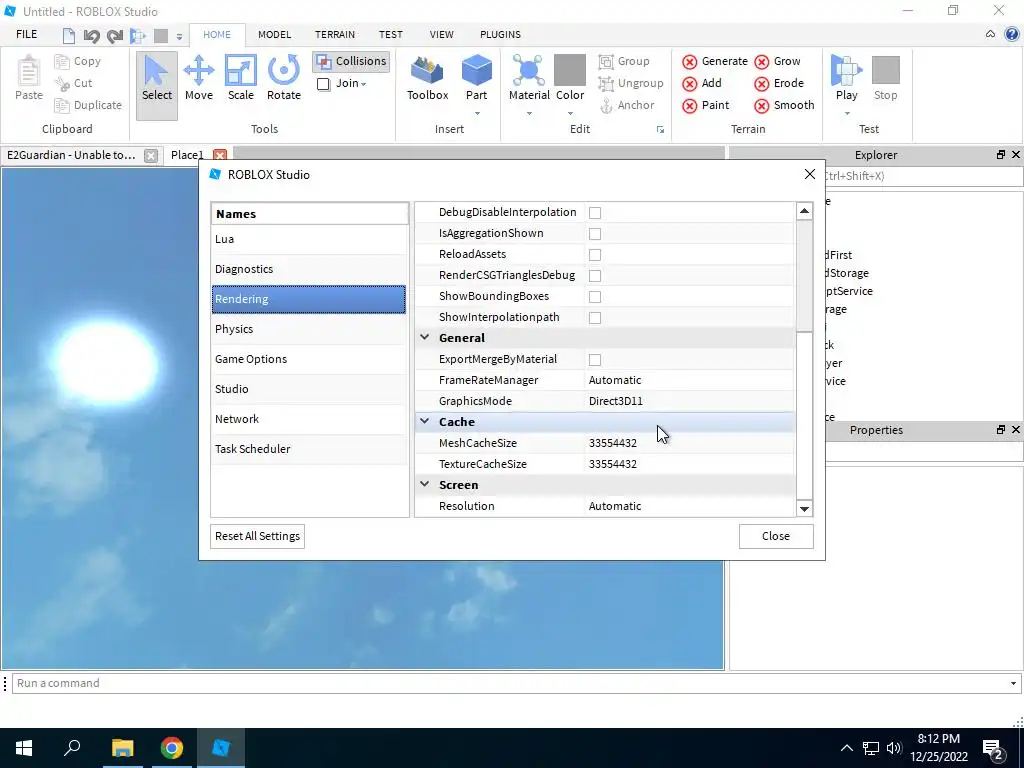Click the settings list scrollbar down arrow
The image size is (1024, 768).
tap(805, 509)
